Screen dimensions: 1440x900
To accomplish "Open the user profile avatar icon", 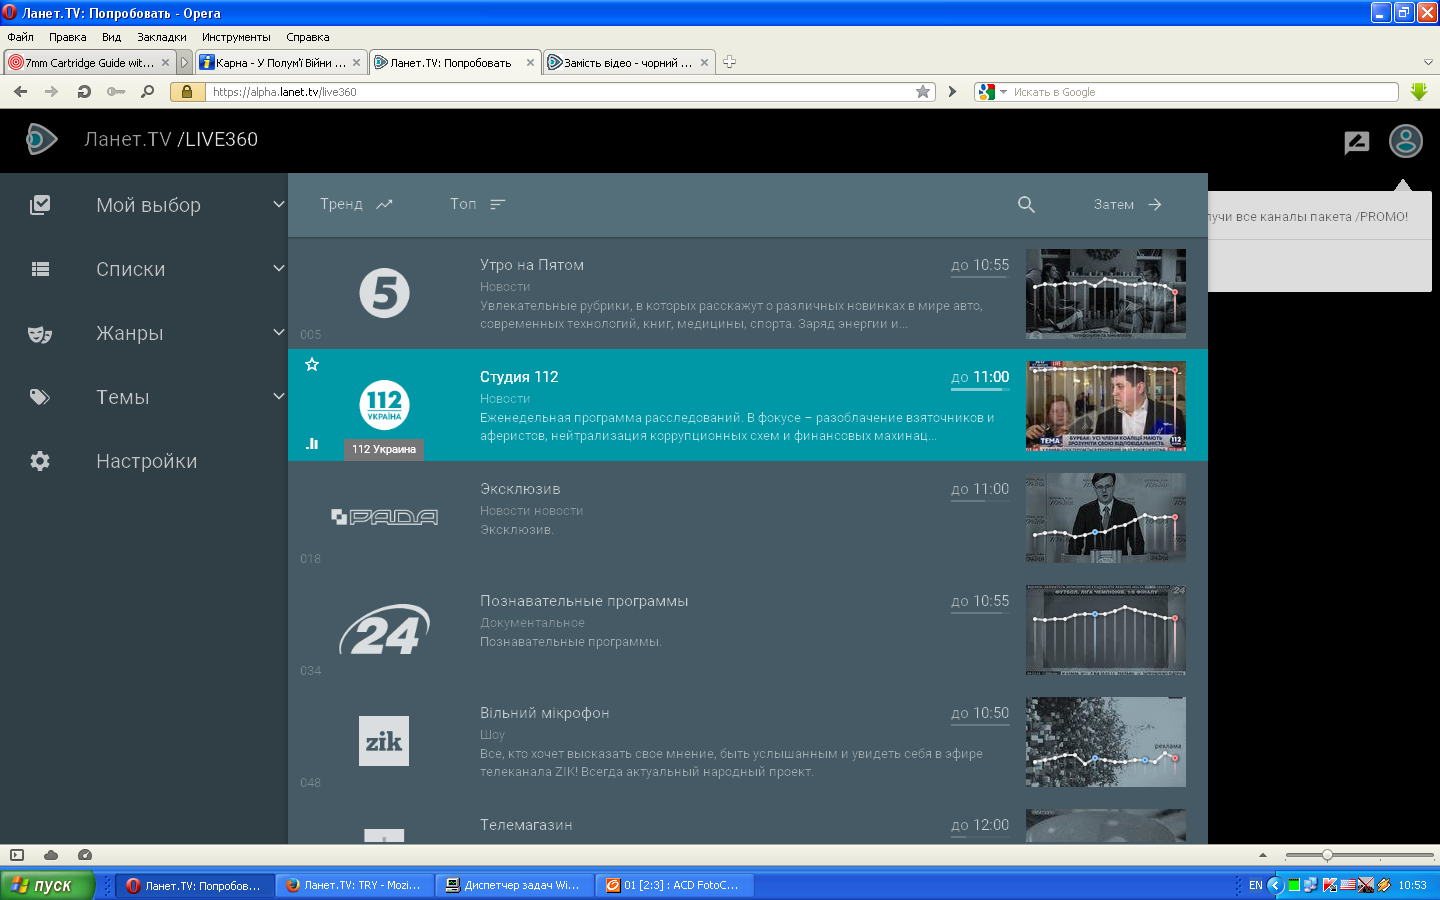I will [x=1405, y=141].
